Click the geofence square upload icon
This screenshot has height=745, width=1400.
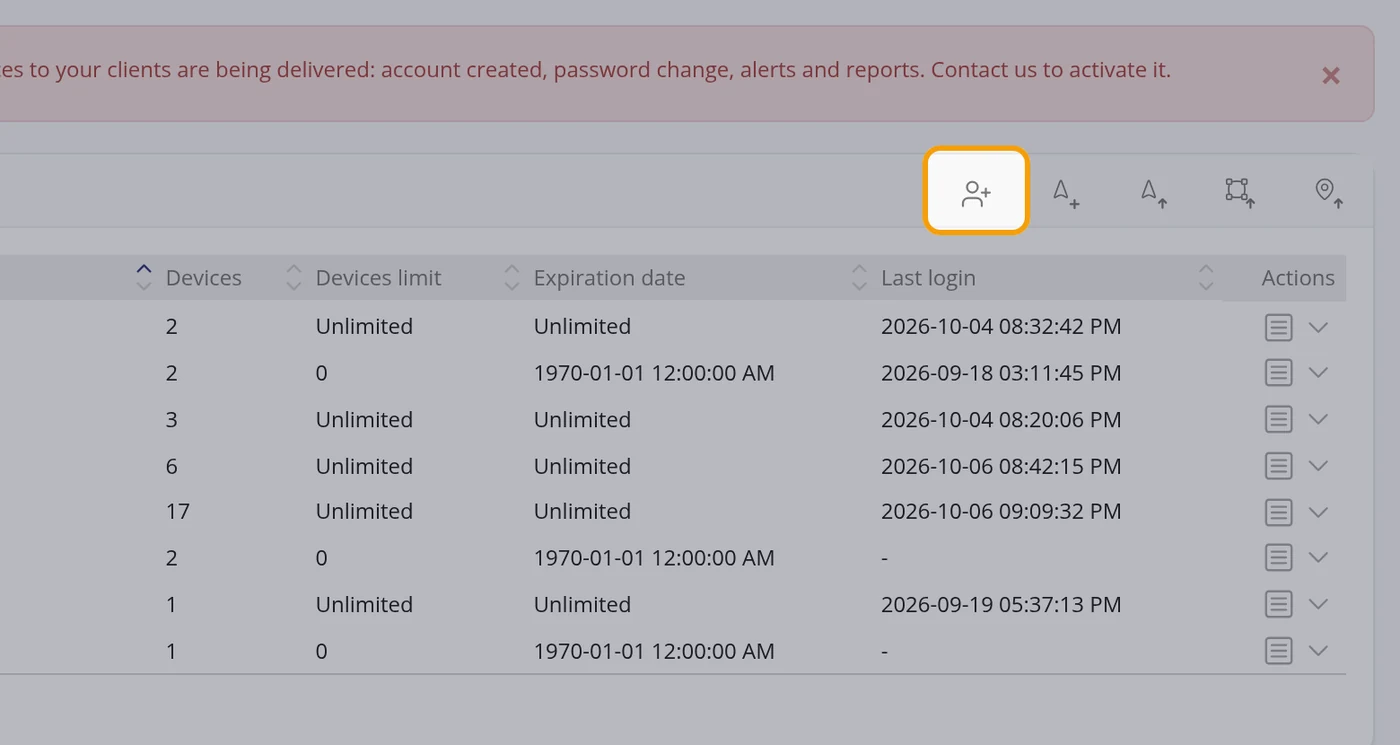click(1240, 192)
